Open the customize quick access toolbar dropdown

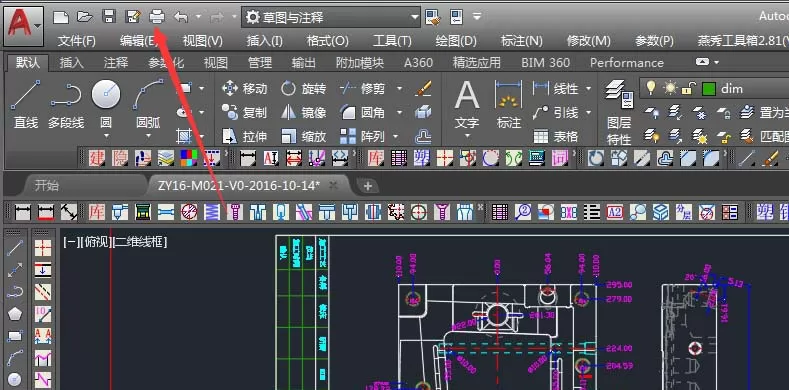[x=477, y=17]
